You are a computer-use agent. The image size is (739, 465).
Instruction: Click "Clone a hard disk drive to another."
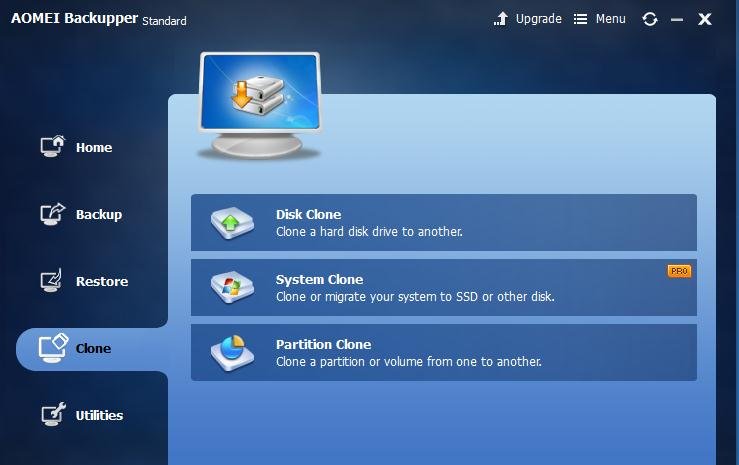(369, 231)
